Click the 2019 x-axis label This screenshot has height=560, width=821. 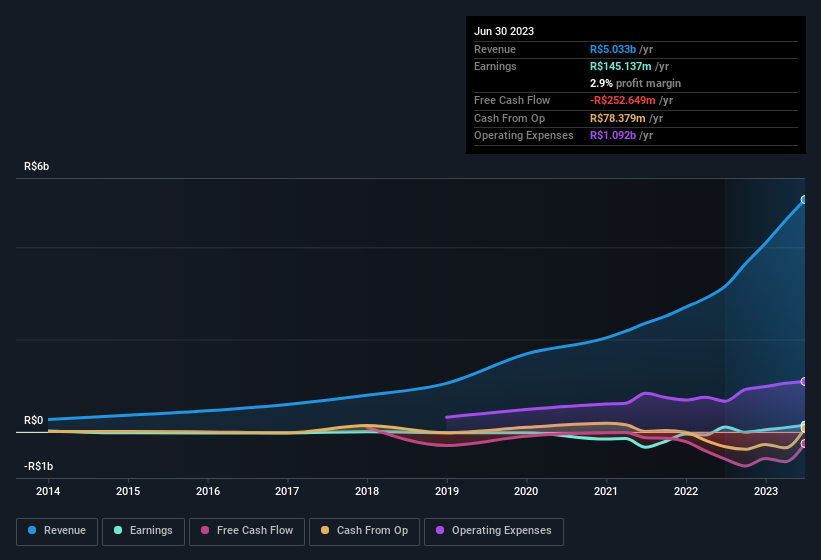tap(447, 491)
